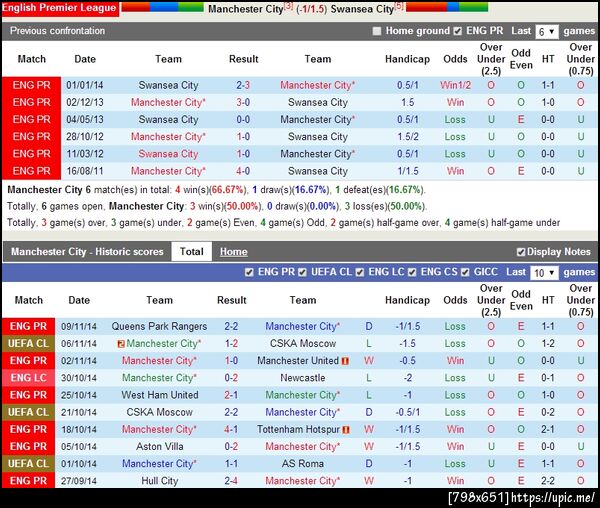
Task: Click the -0.5/1 handicap for CSKA Moscow
Action: click(x=408, y=412)
